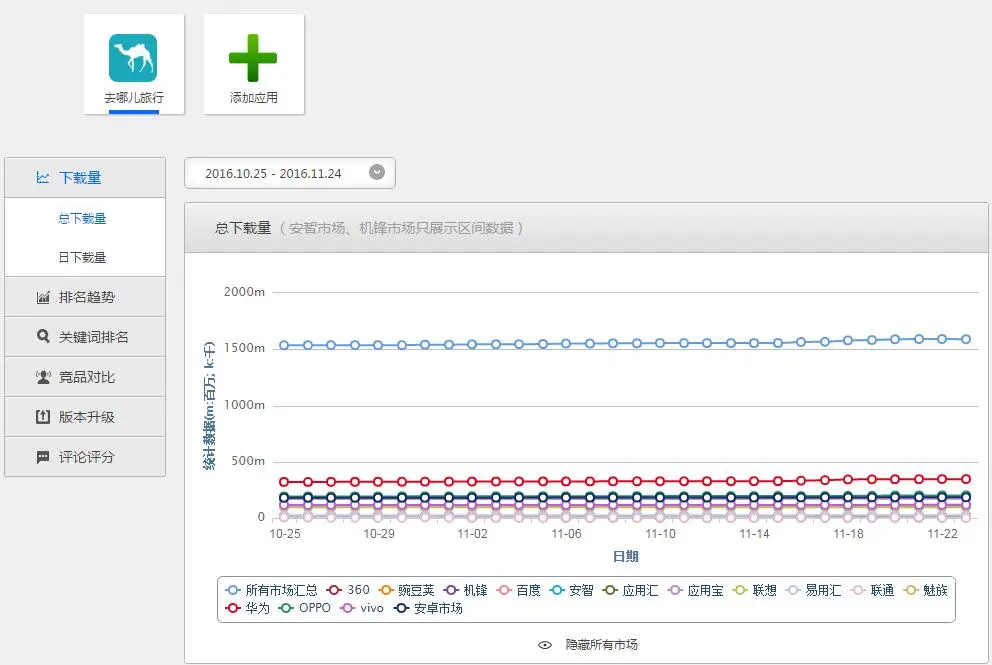Toggle the 百度 legend series

click(519, 590)
